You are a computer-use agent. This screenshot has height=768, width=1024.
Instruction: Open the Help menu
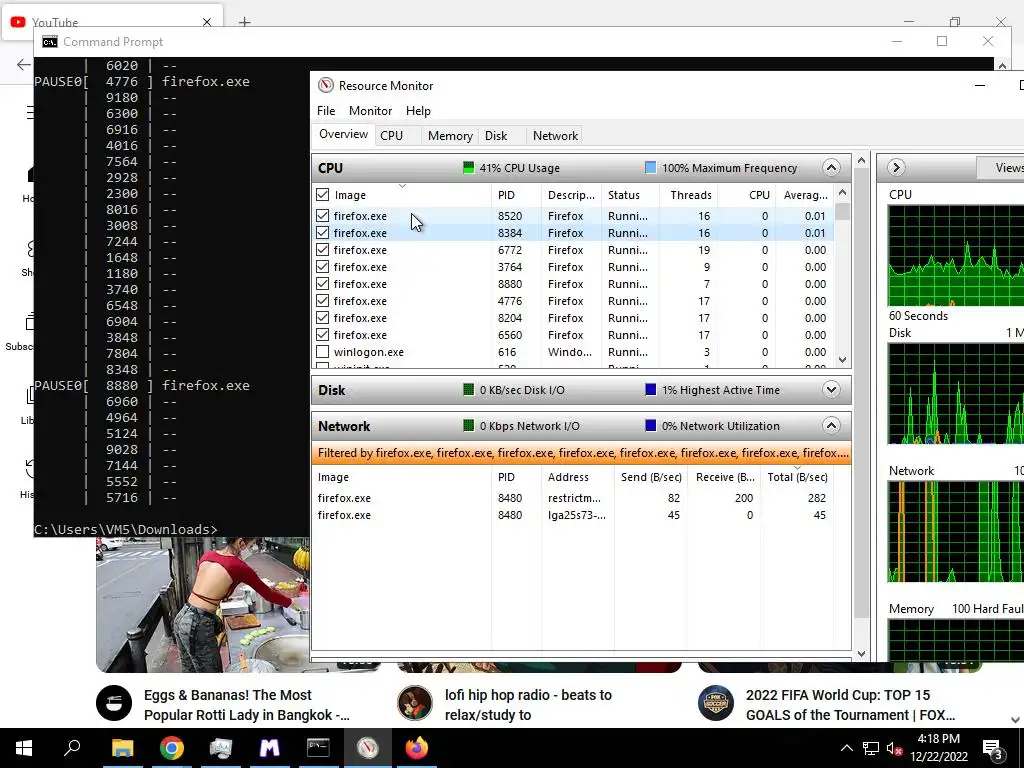click(418, 111)
